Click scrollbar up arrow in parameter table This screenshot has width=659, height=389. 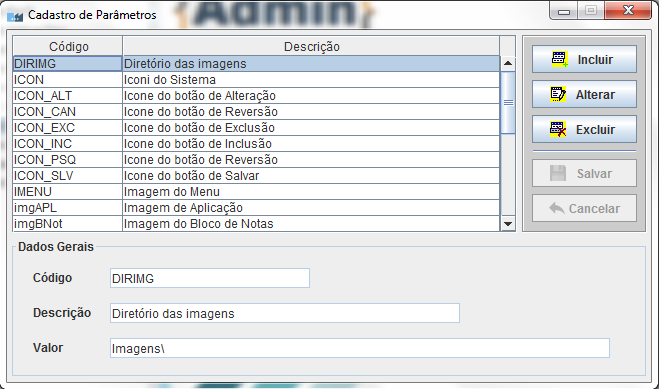tap(508, 63)
